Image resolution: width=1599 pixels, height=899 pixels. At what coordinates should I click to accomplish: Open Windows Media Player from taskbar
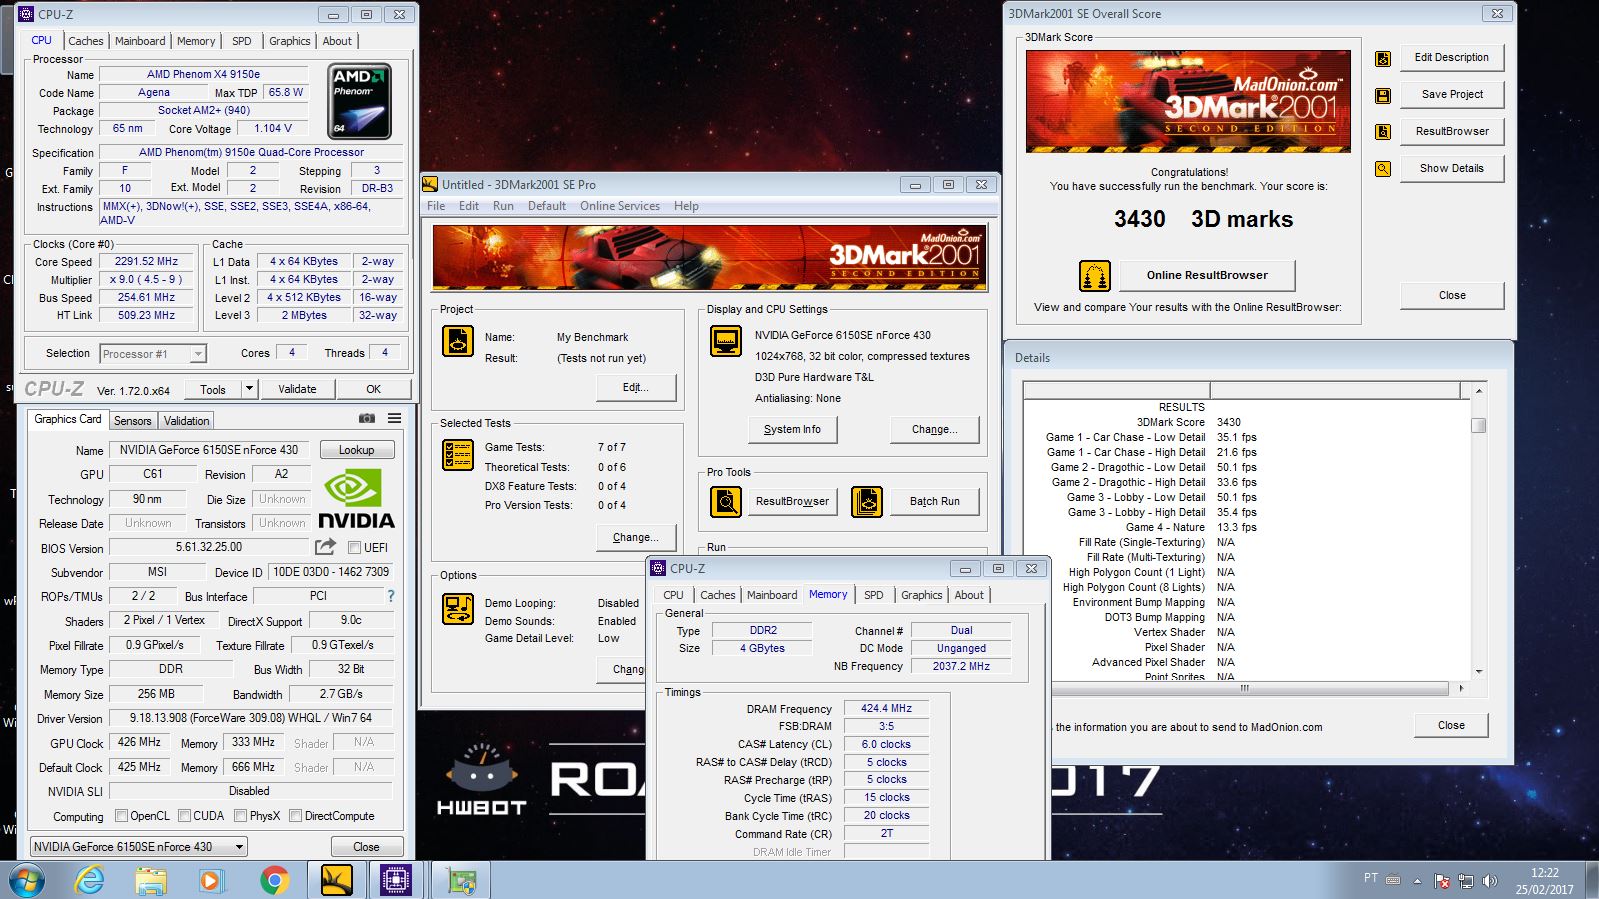[x=210, y=881]
